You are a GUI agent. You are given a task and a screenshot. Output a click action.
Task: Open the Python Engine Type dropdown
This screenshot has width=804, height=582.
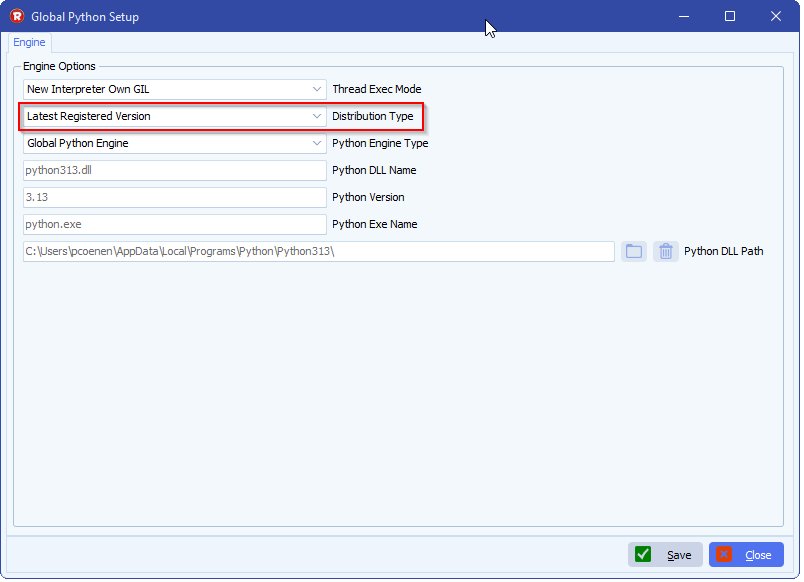point(174,143)
